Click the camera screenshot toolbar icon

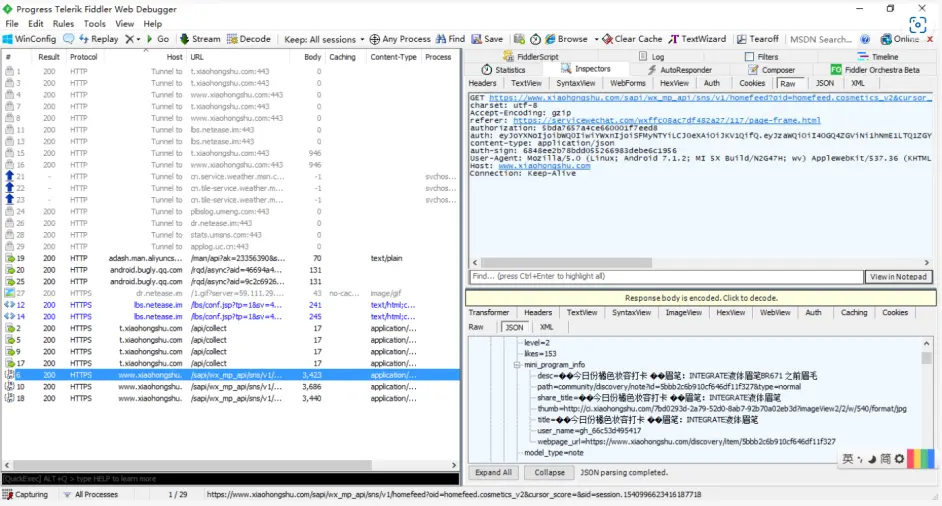pos(519,39)
